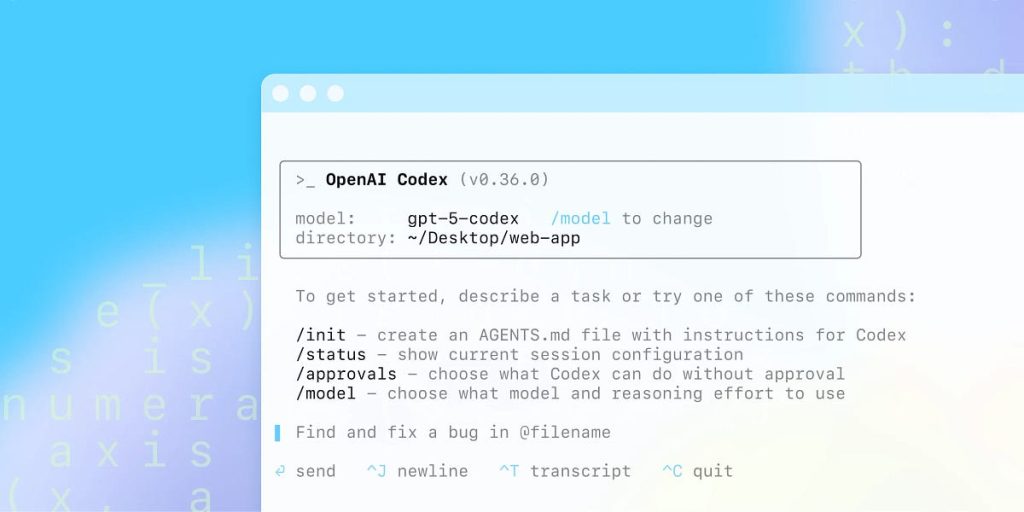
Task: Click the gpt-5-codex model name
Action: 463,219
